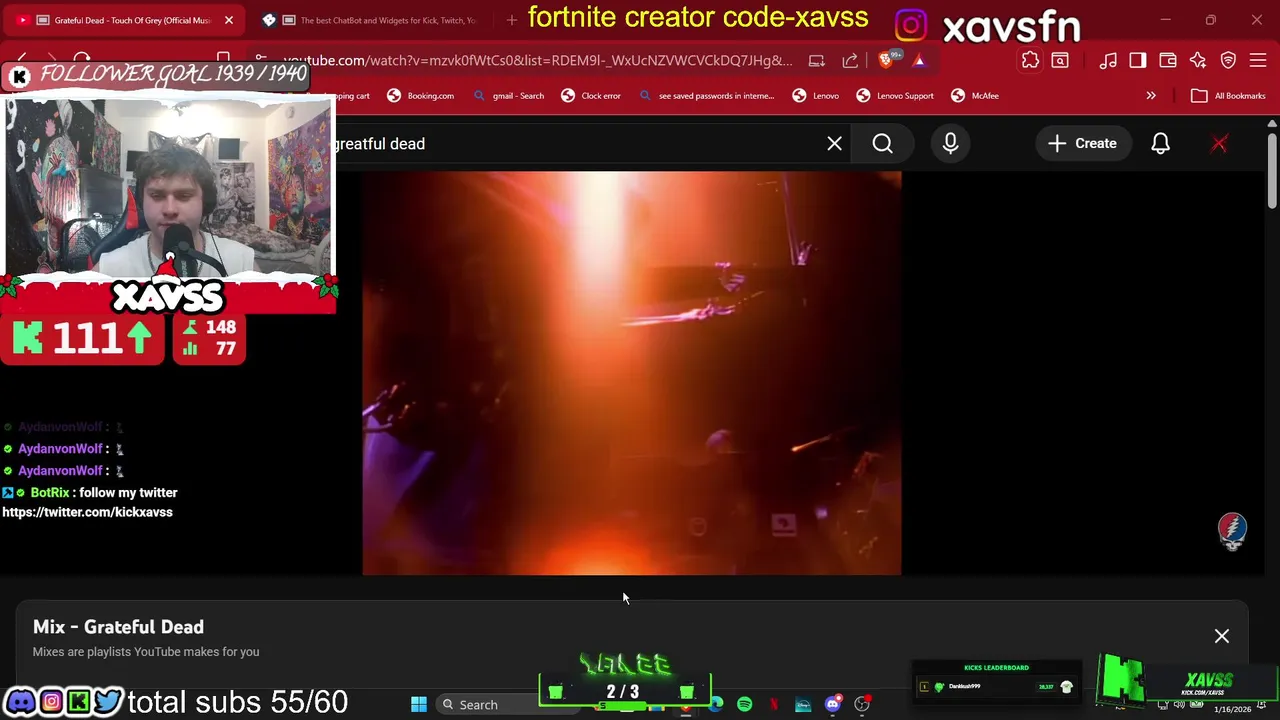This screenshot has width=1280, height=720.
Task: Click the Brave Rewards triangle icon
Action: pos(919,61)
